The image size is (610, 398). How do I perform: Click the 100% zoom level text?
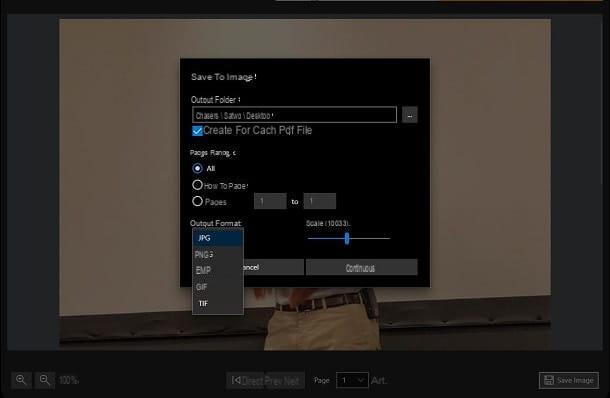tap(68, 380)
